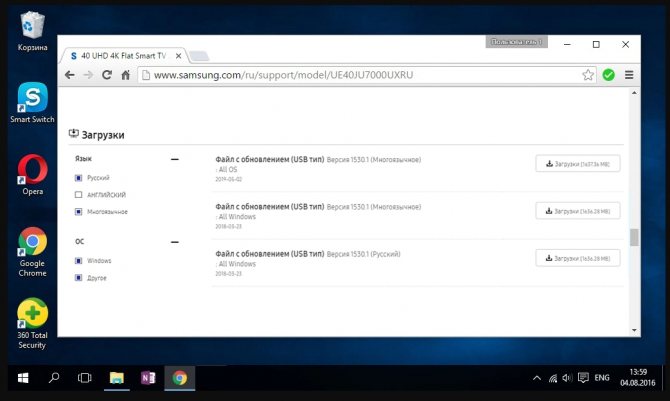Switch the input language via ENG

pos(602,378)
